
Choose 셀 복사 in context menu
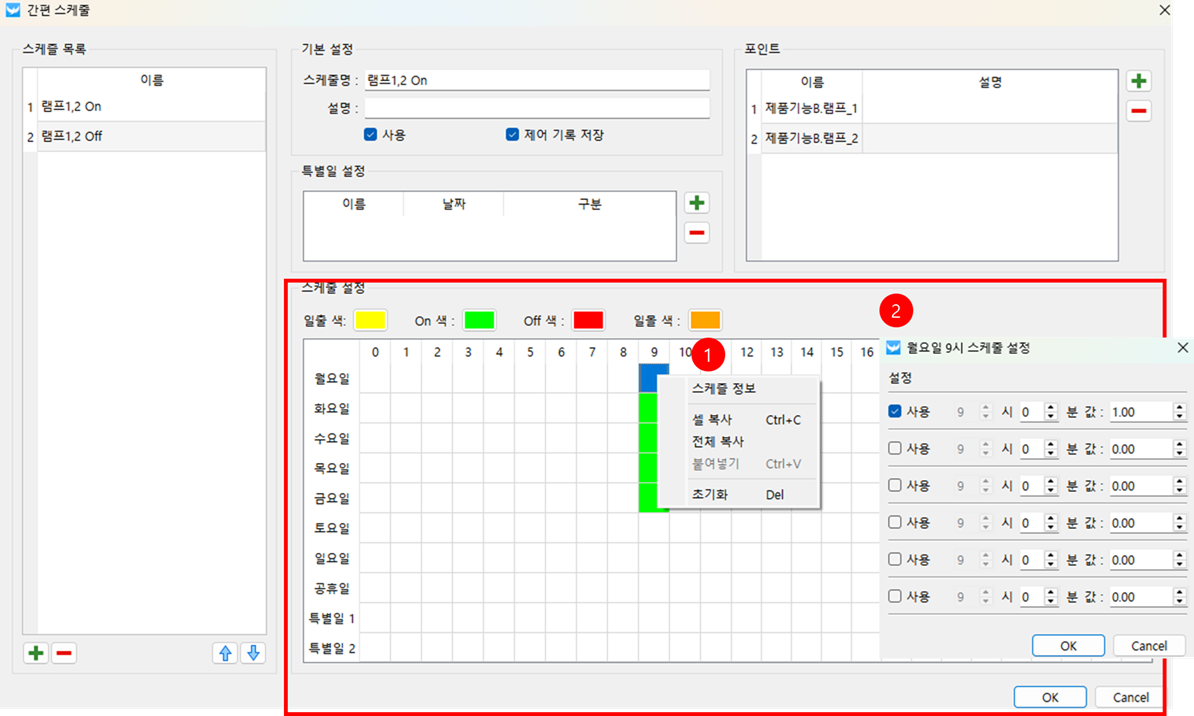[712, 420]
